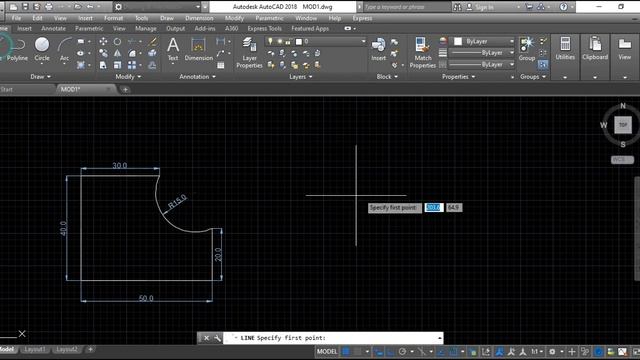Screen dimensions: 640x360
Task: Switch to the Manage ribbon tab
Action: pos(146,28)
